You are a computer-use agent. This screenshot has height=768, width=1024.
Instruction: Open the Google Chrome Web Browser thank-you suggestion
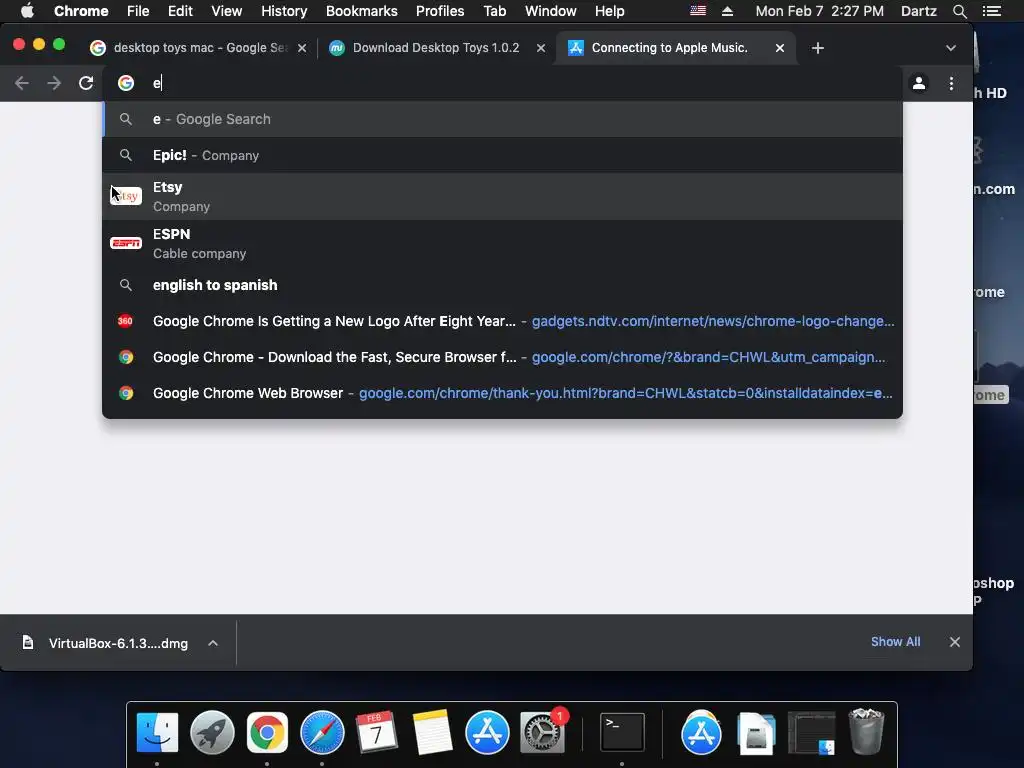coord(502,393)
